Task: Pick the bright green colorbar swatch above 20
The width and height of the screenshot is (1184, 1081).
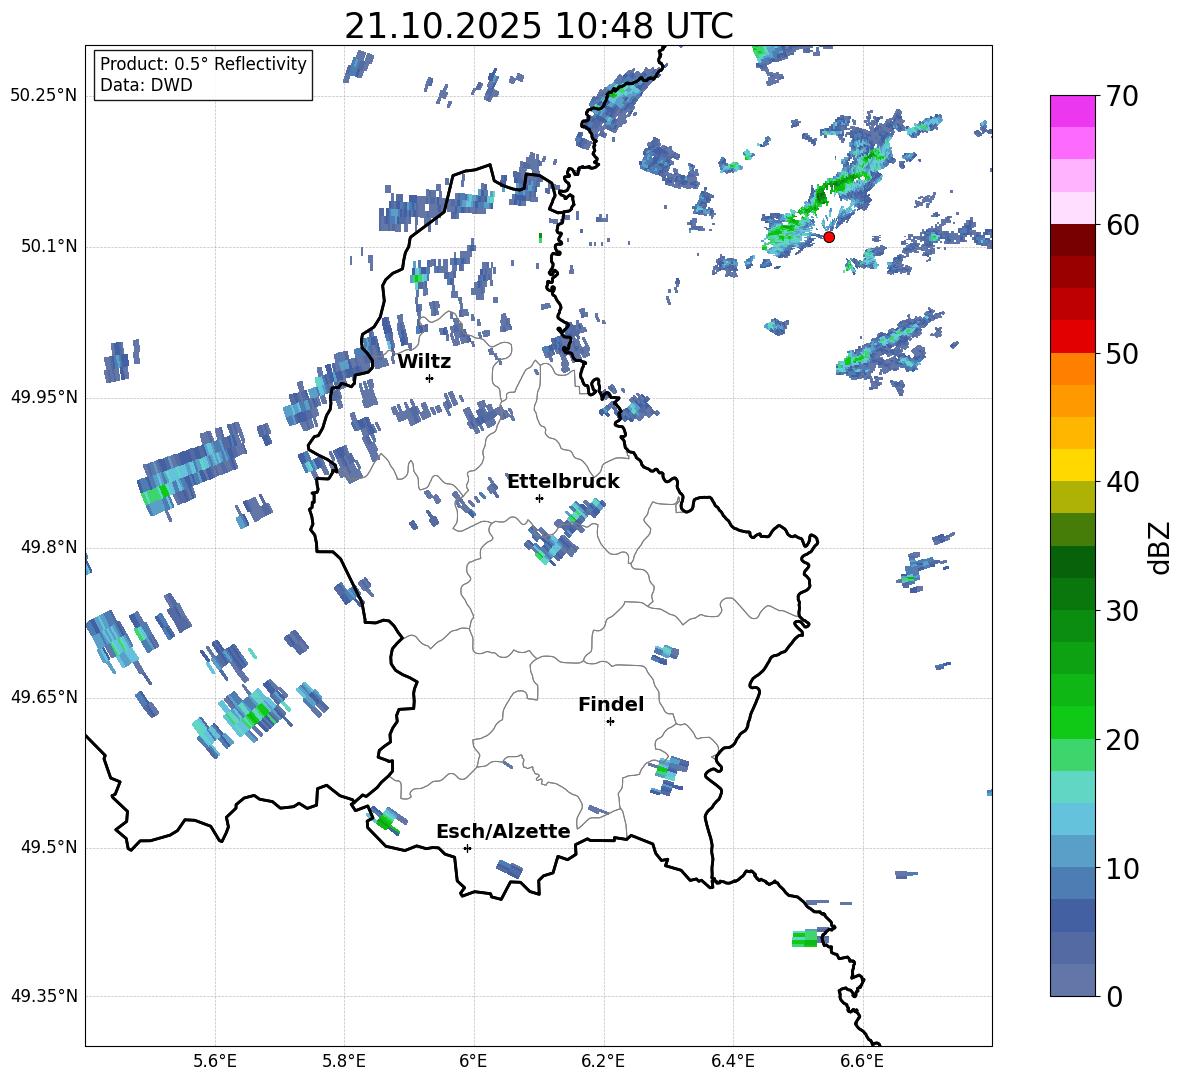Action: (x=1072, y=722)
